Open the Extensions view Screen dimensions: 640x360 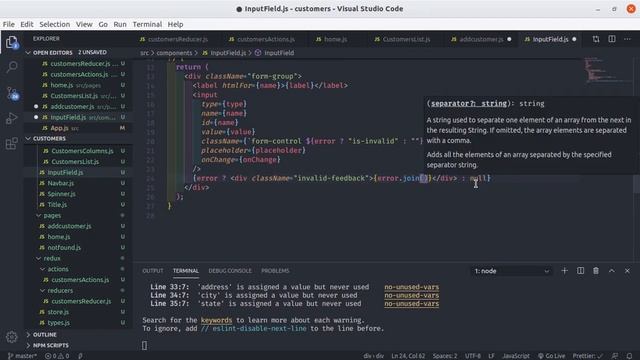11,143
